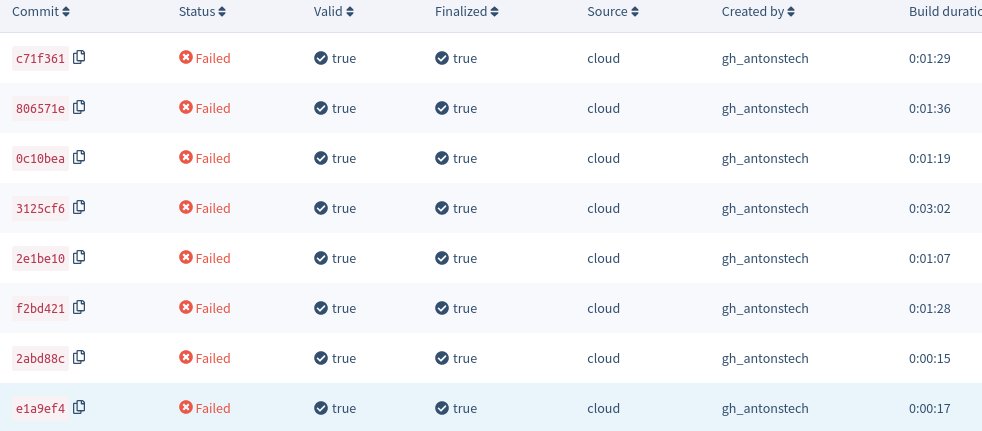
Task: Click the Failed status icon for 2e1be10
Action: (x=186, y=257)
